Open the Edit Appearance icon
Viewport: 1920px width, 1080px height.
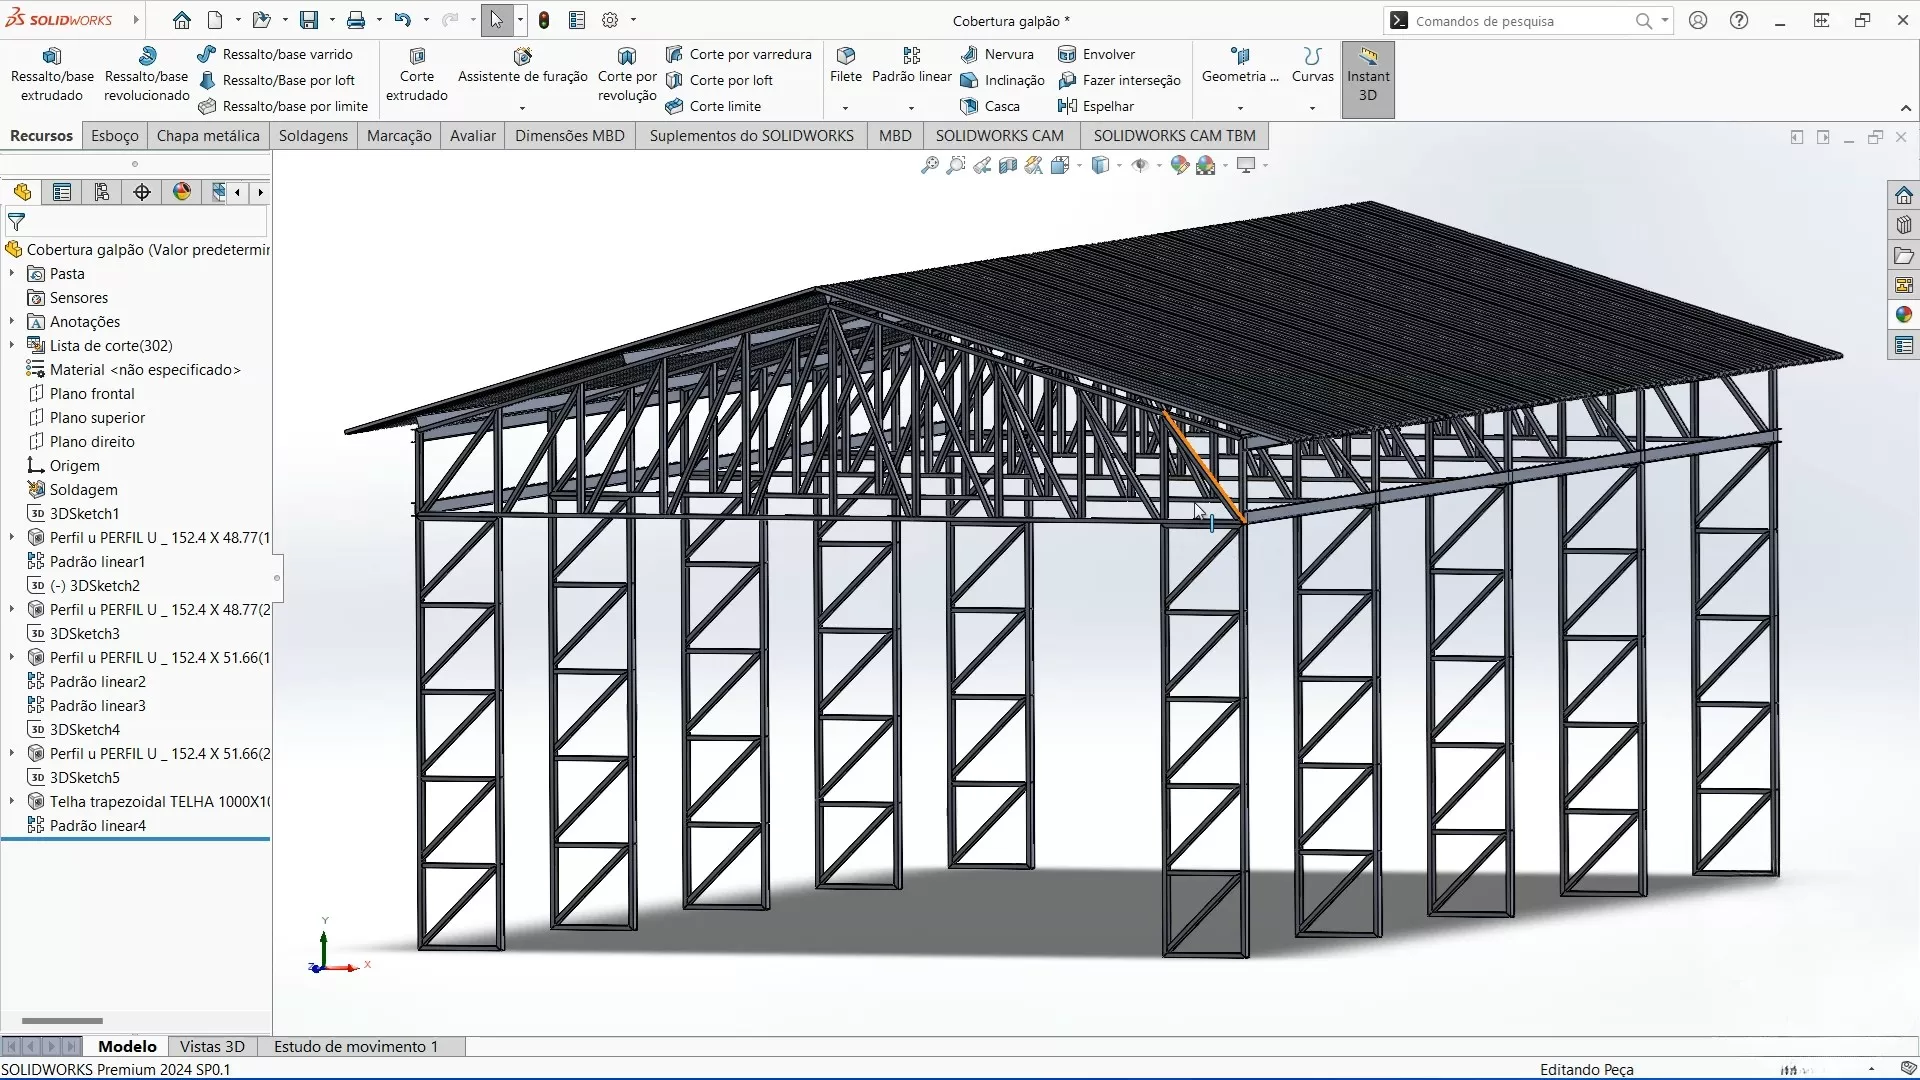1180,166
